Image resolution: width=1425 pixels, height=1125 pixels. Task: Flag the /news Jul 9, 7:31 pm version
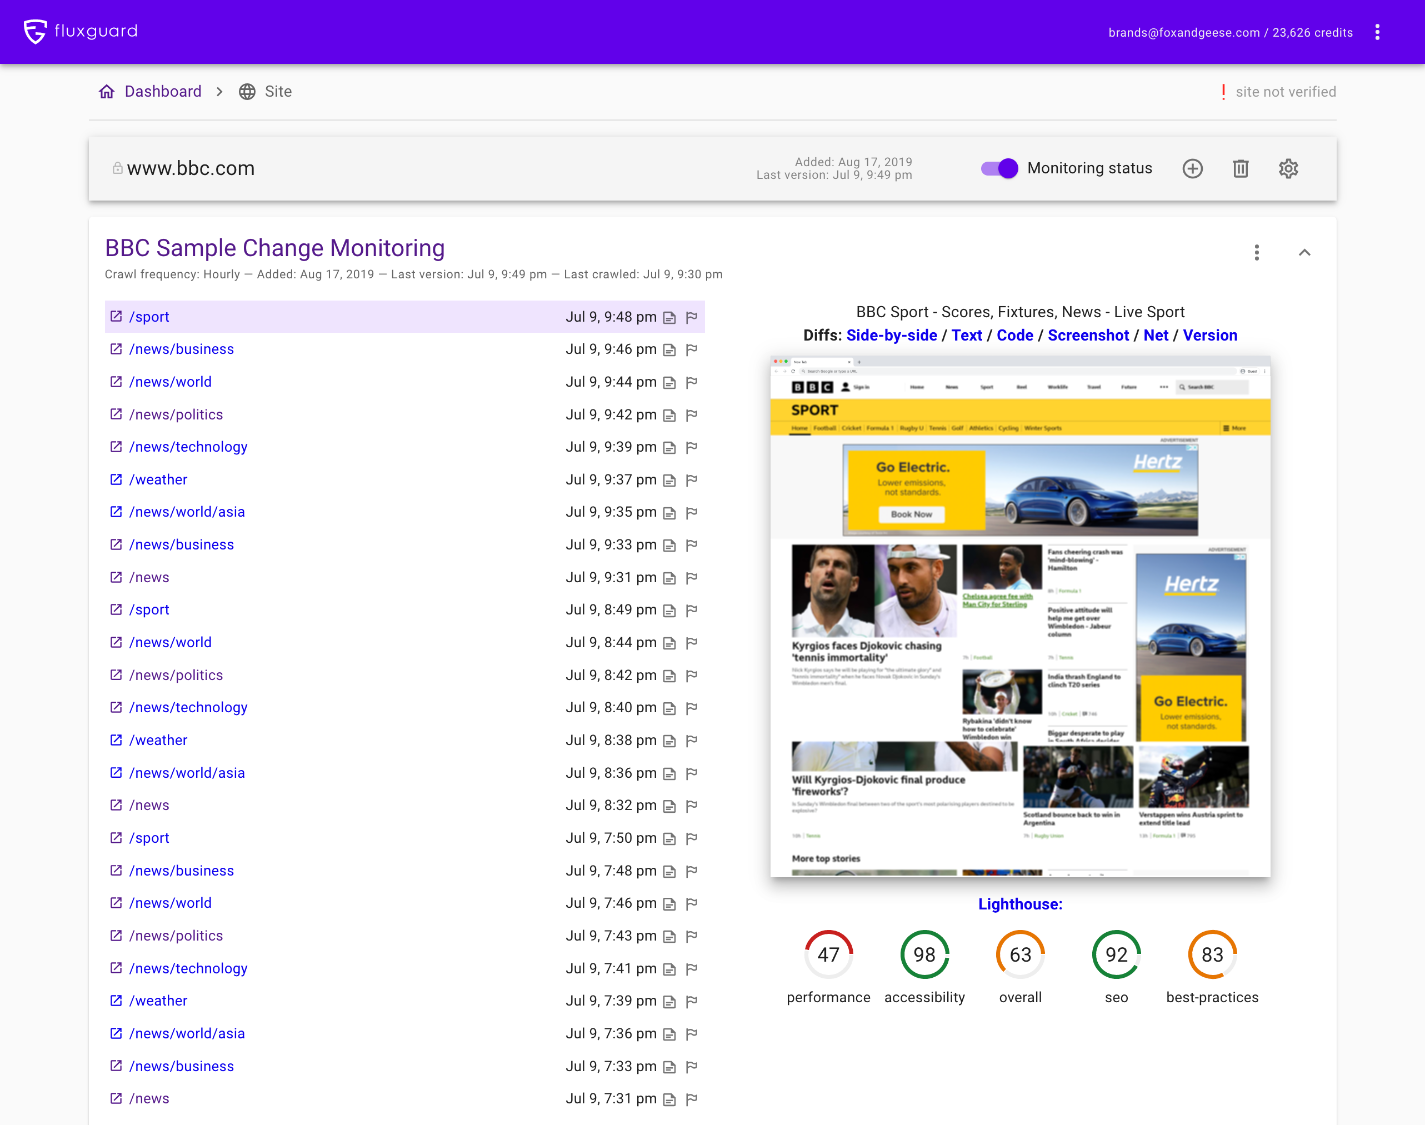(x=691, y=1099)
